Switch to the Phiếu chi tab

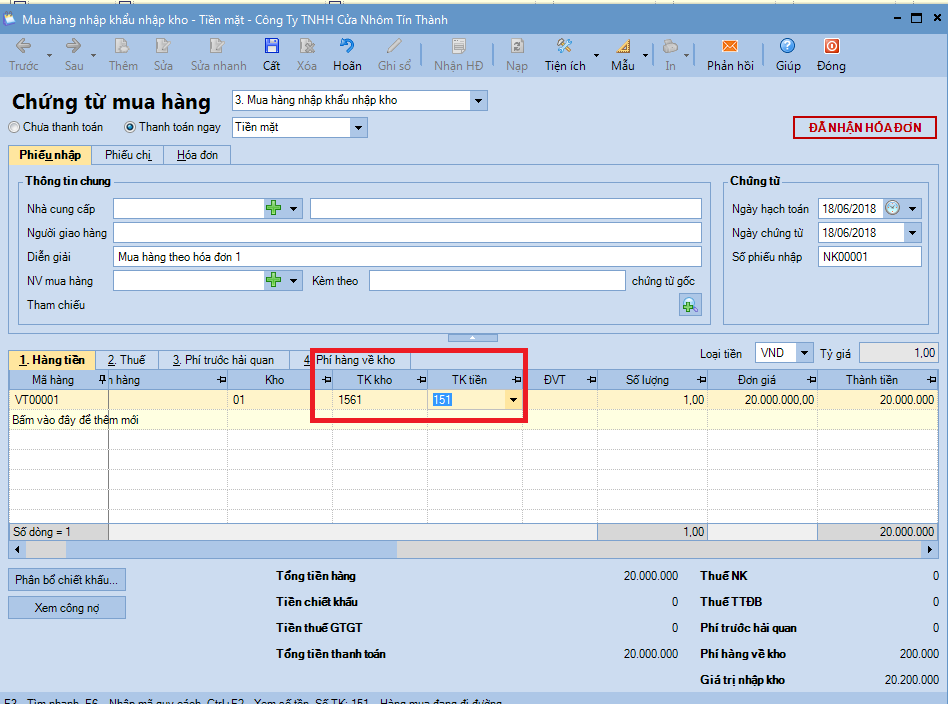click(x=128, y=155)
